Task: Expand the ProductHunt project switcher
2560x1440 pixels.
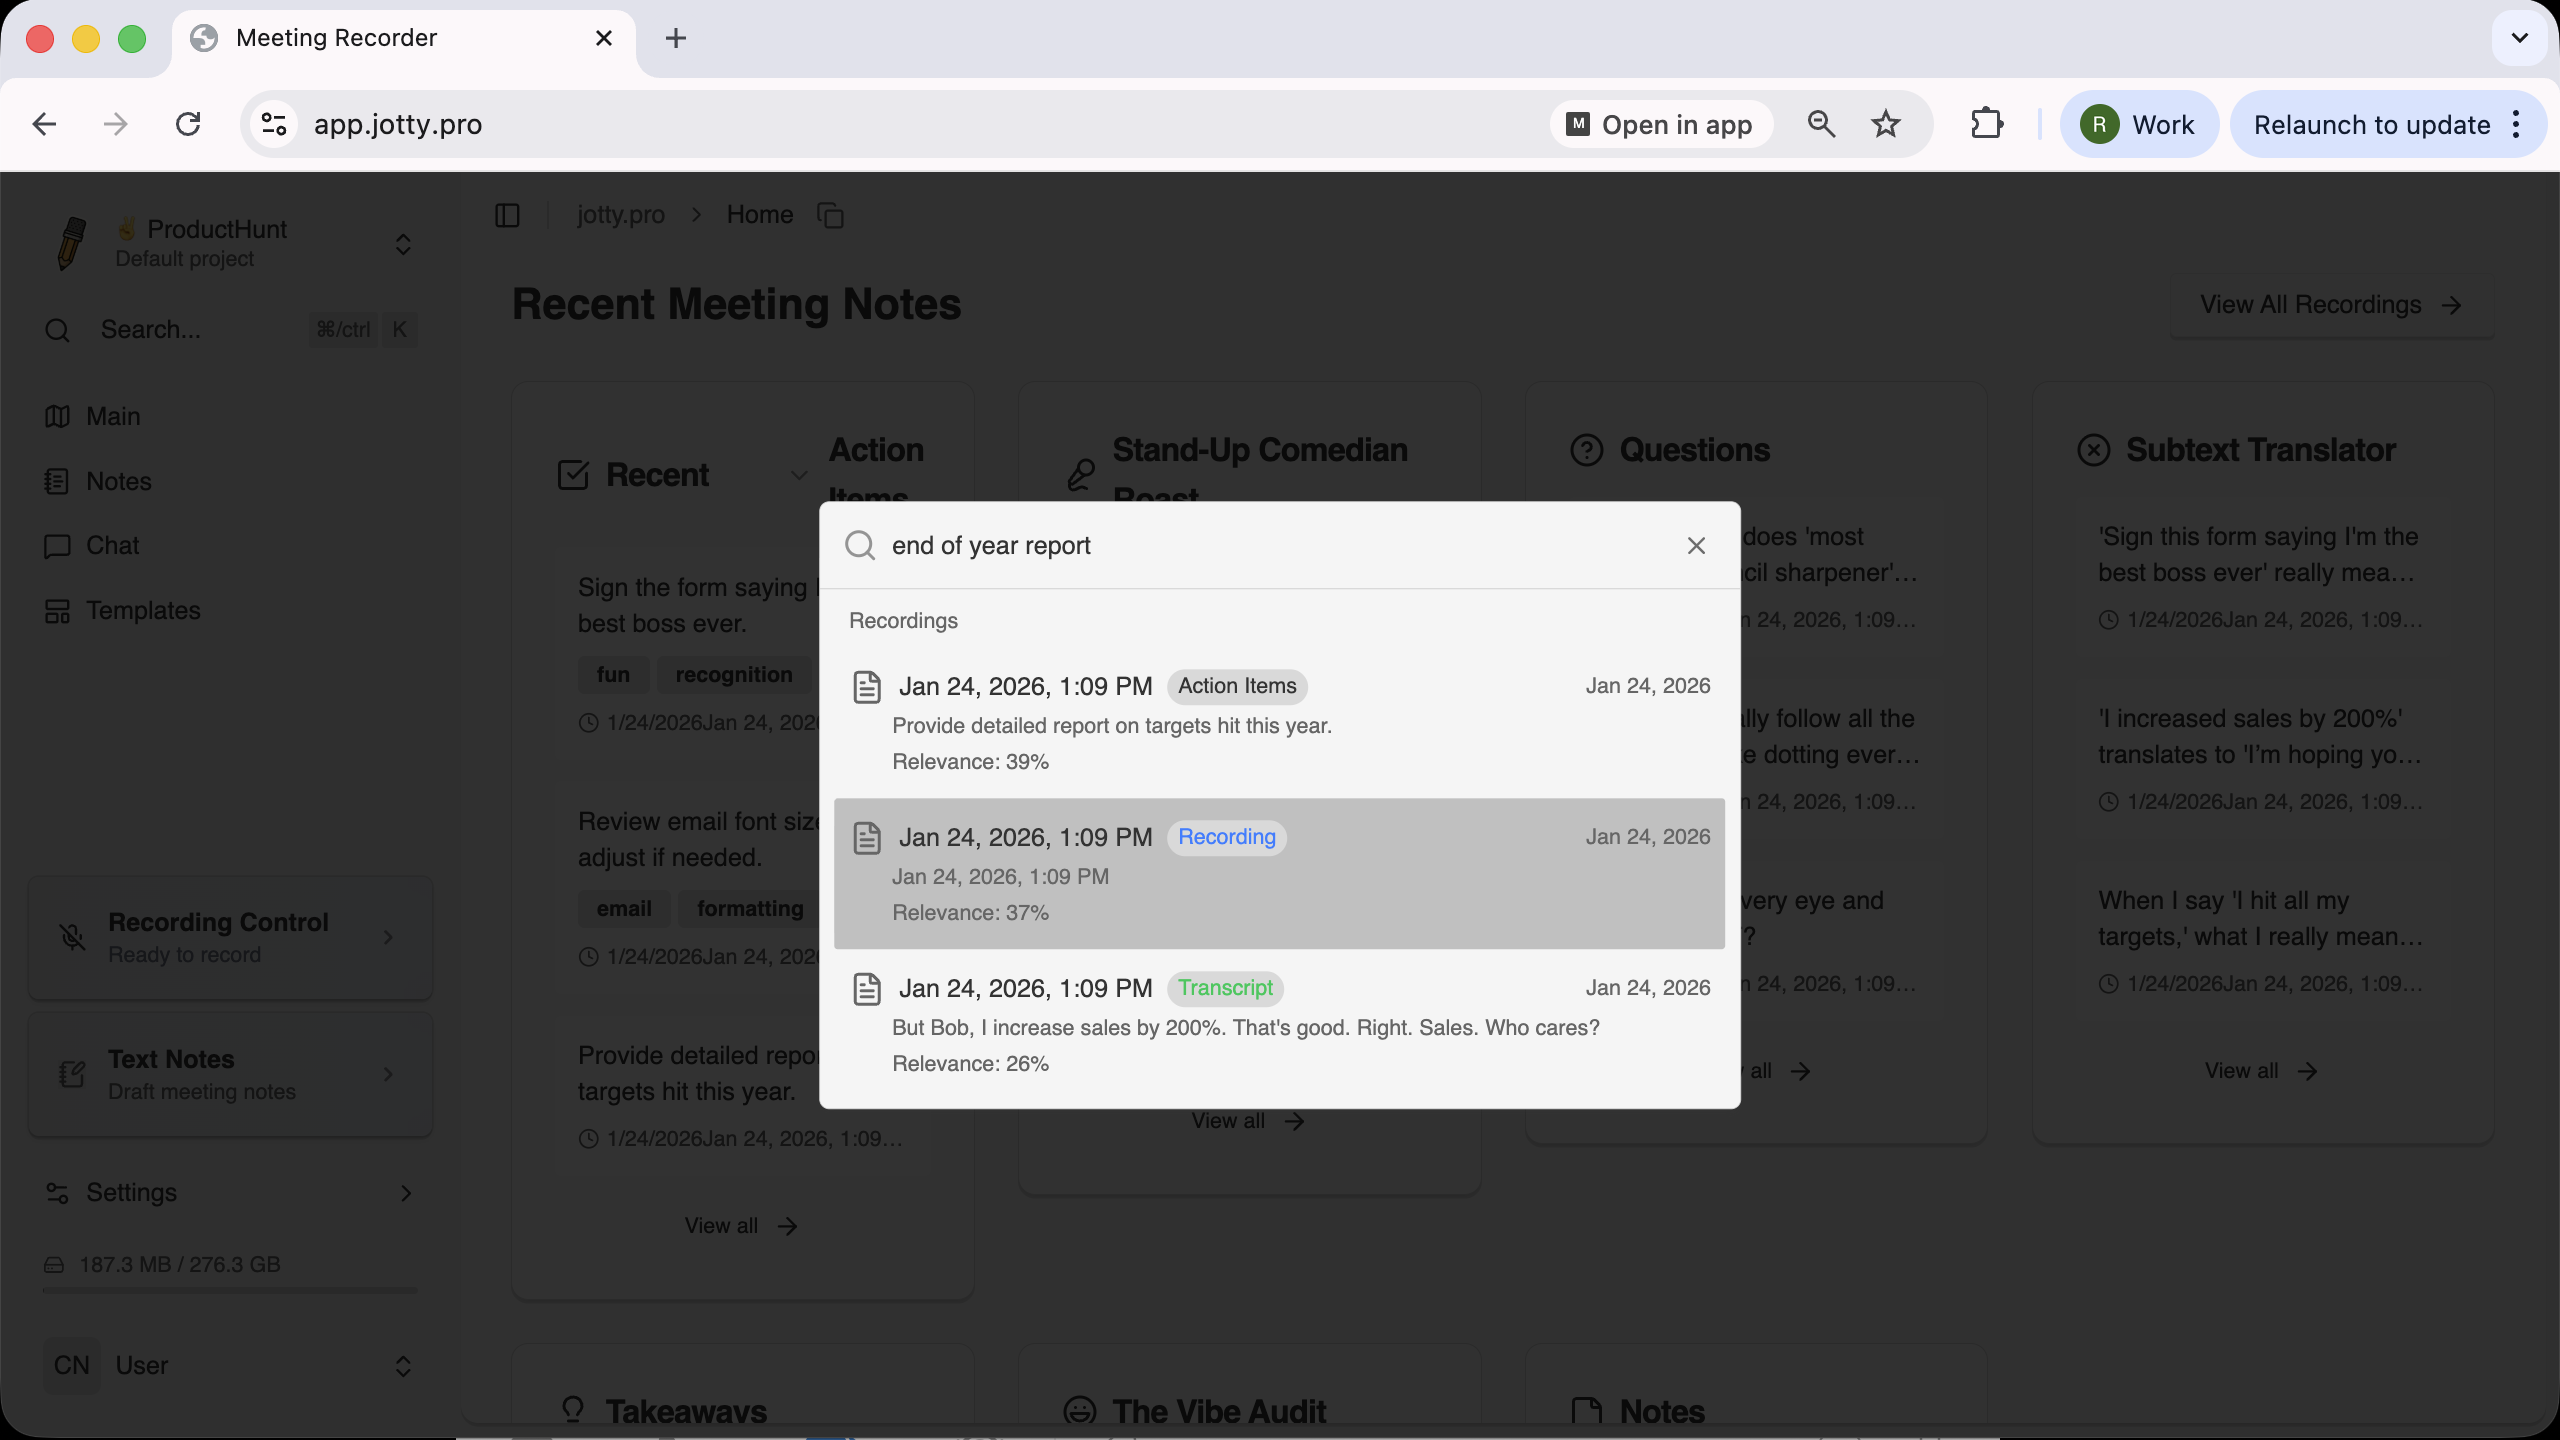Action: click(403, 244)
